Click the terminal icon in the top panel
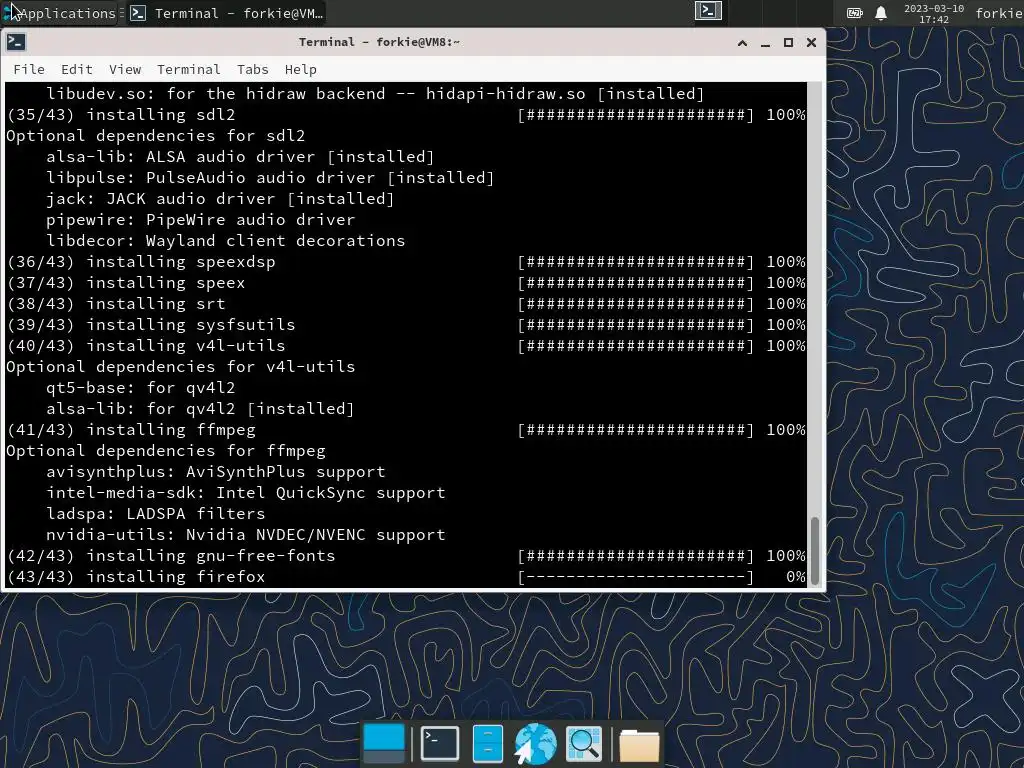The image size is (1024, 768). pyautogui.click(x=708, y=11)
